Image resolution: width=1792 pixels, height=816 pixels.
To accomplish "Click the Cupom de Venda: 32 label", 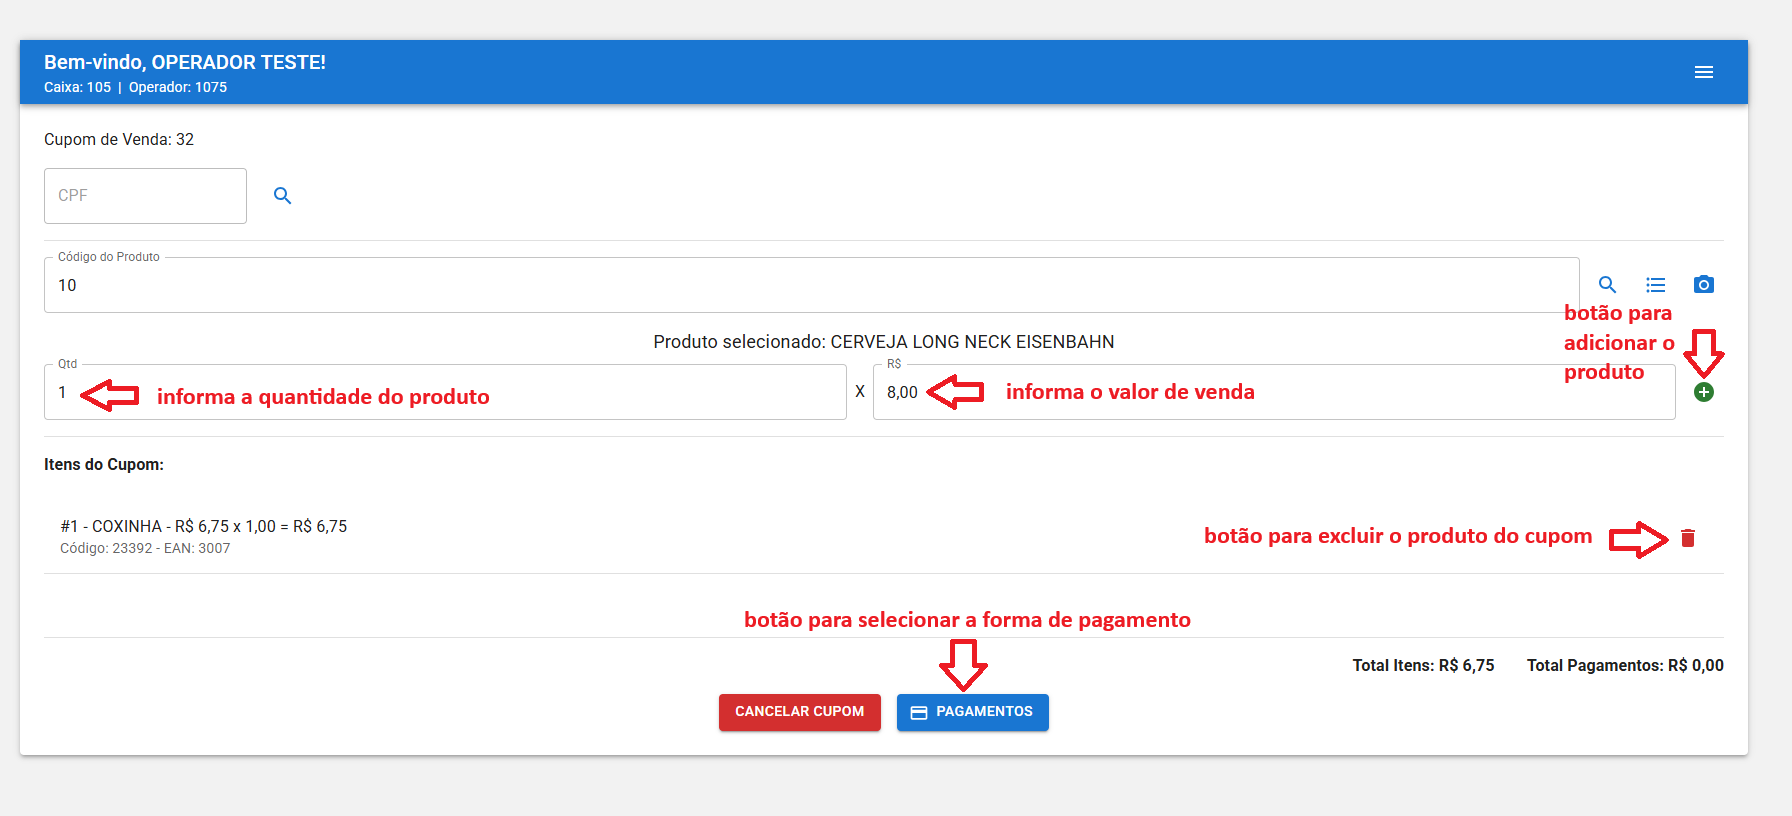I will tap(119, 140).
